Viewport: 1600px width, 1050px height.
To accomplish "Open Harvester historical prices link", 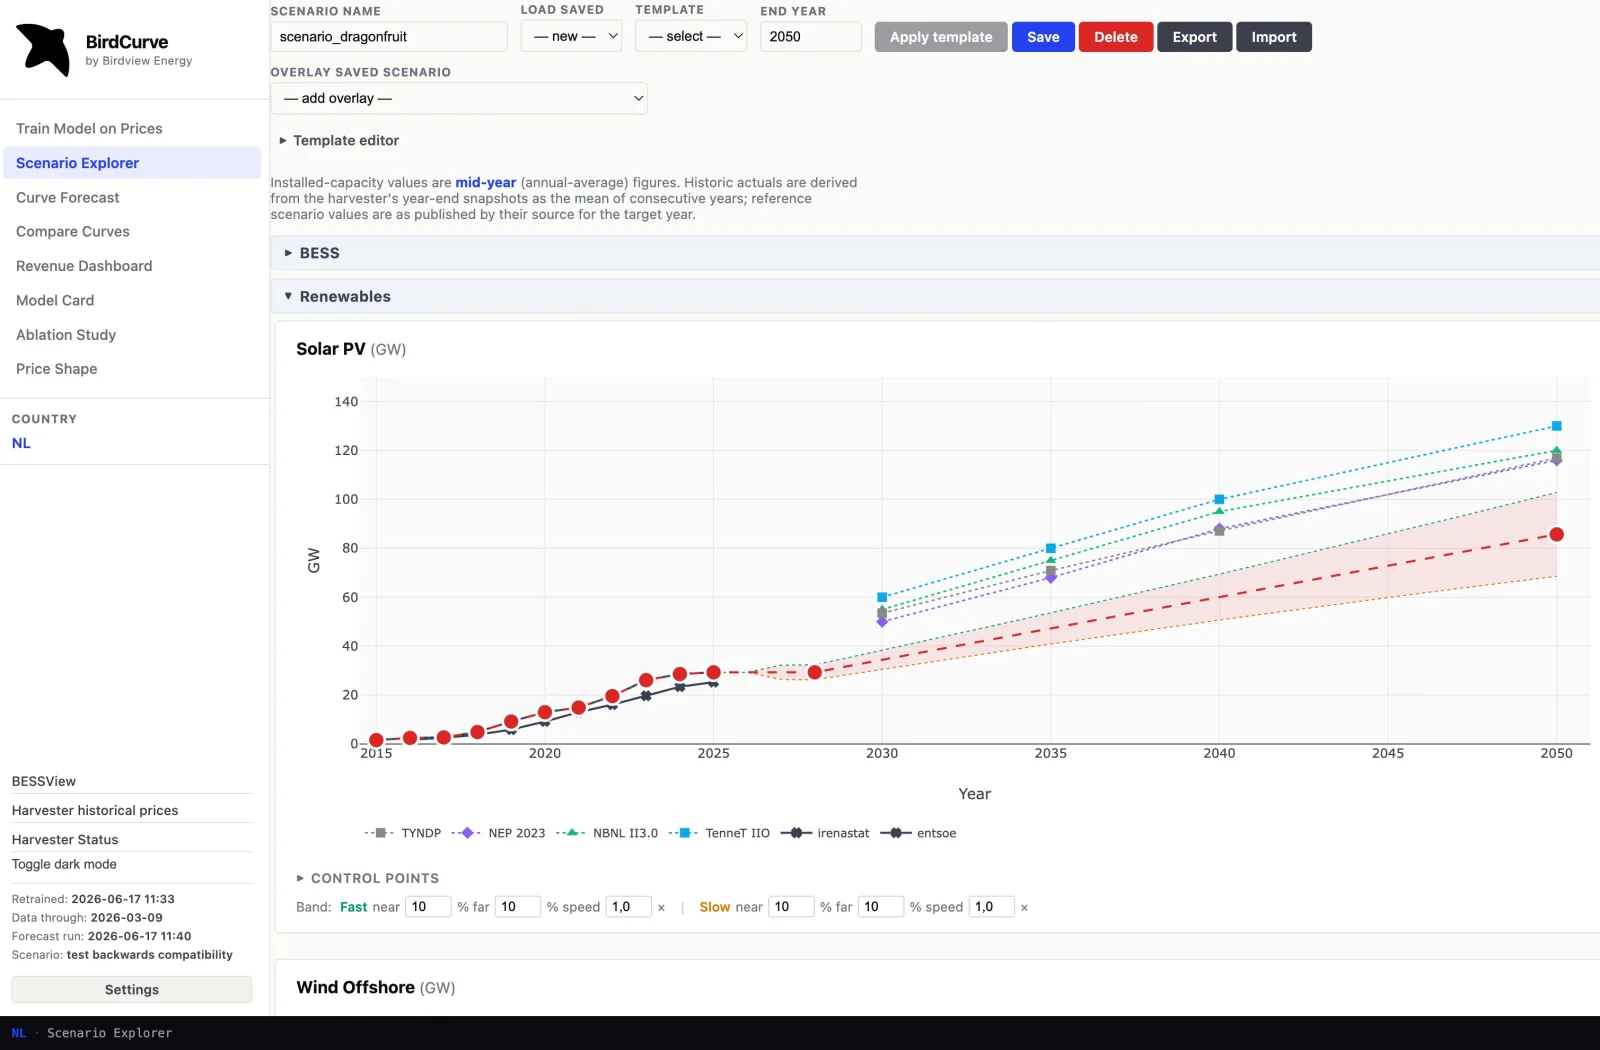I will click(95, 811).
